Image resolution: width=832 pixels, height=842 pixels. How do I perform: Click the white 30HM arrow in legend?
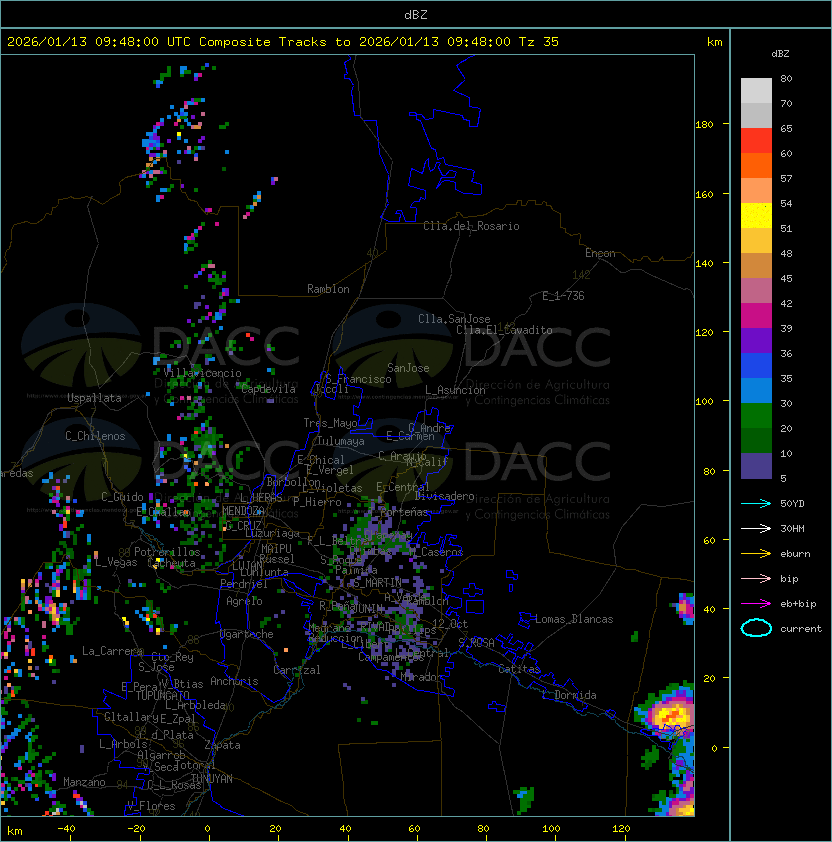(x=756, y=528)
